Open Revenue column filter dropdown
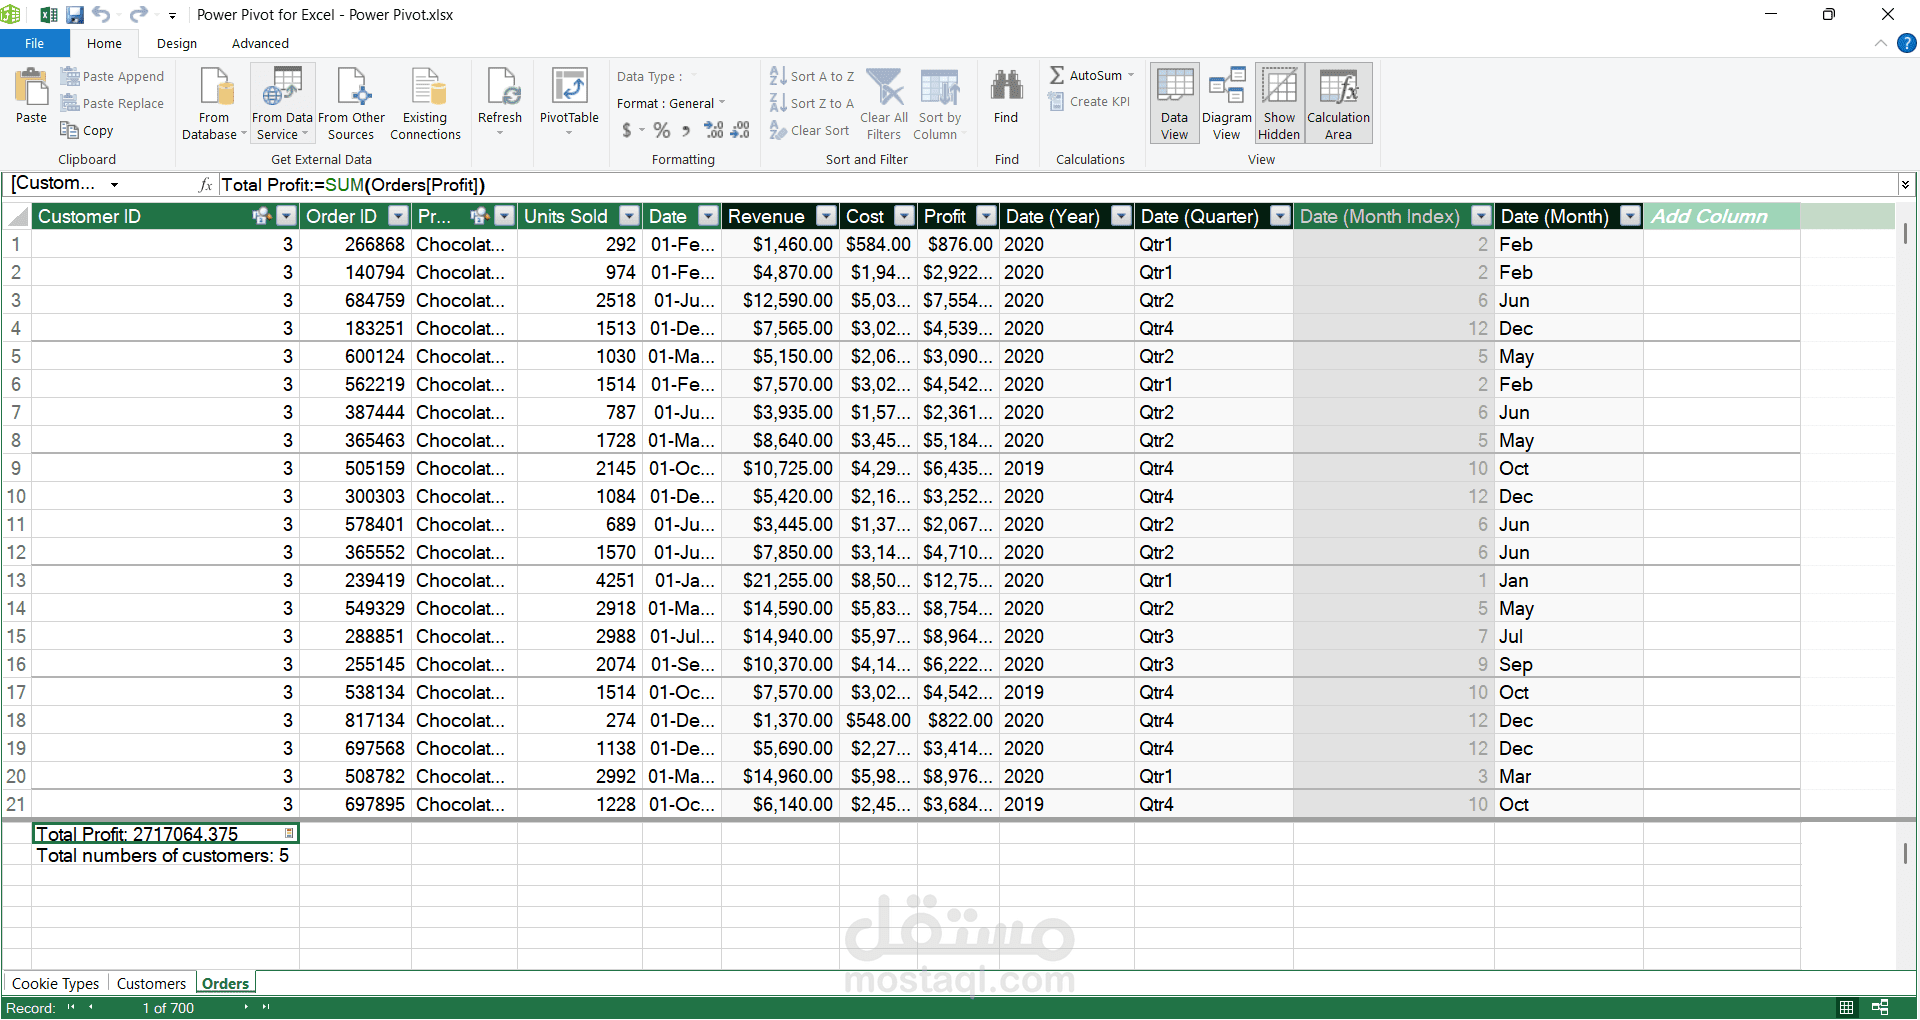1920x1020 pixels. (826, 216)
